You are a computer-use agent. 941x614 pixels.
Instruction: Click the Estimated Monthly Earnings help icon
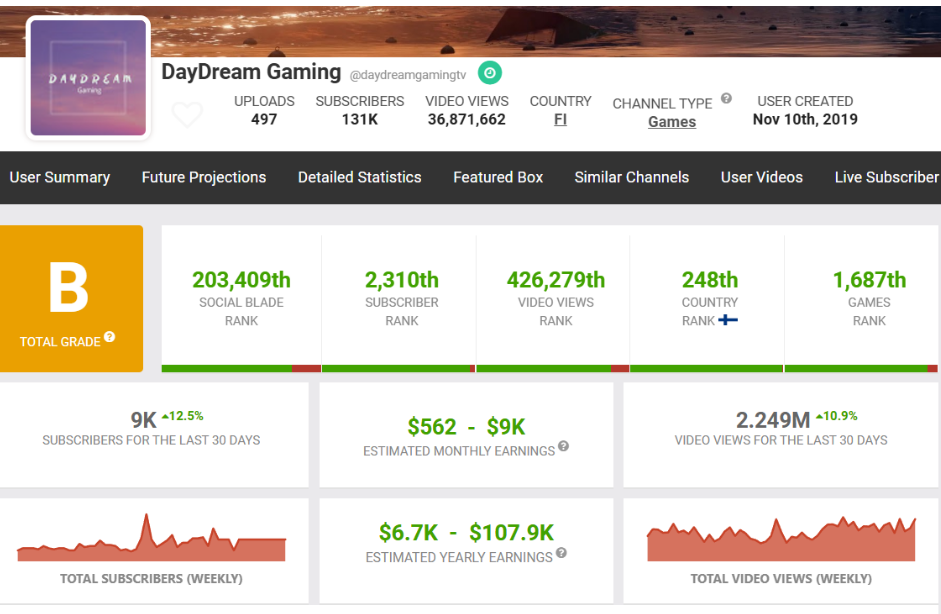[564, 447]
